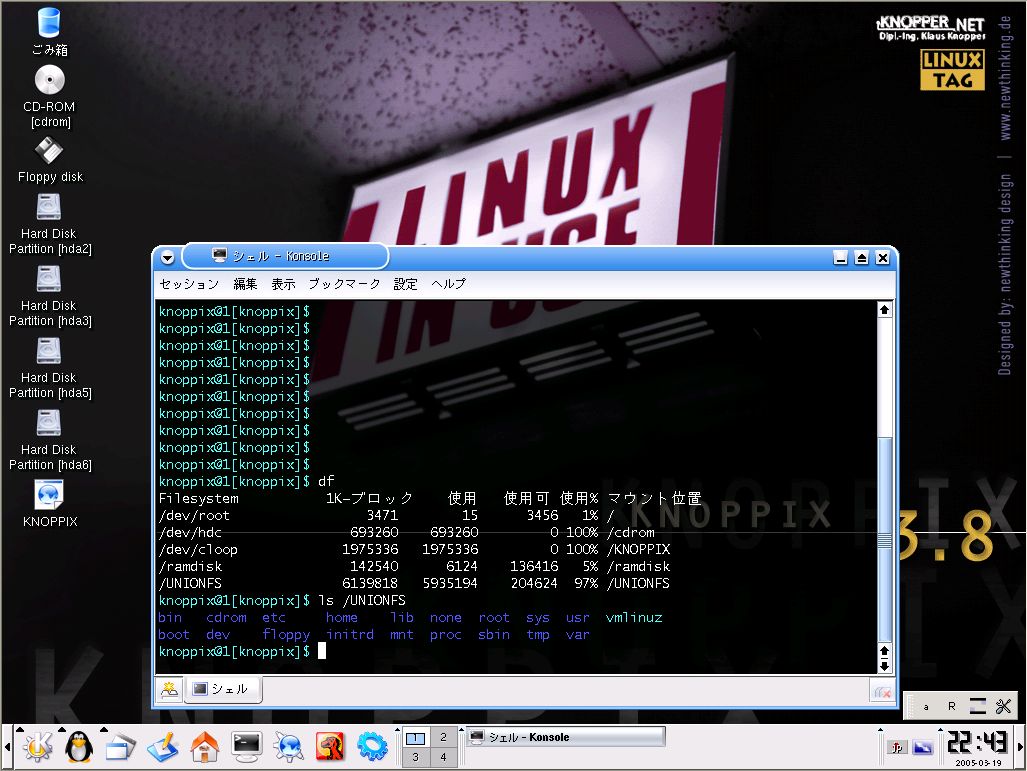Click the 'a' input mode indicator
The height and width of the screenshot is (771, 1027).
click(925, 707)
